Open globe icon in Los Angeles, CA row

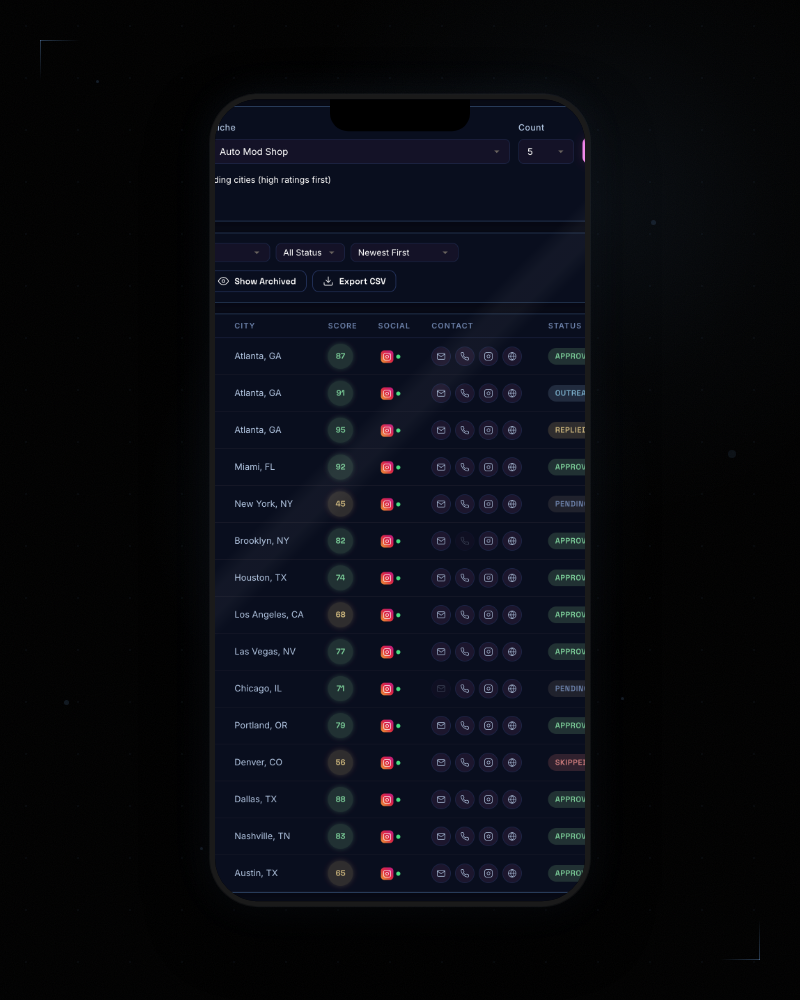(512, 615)
